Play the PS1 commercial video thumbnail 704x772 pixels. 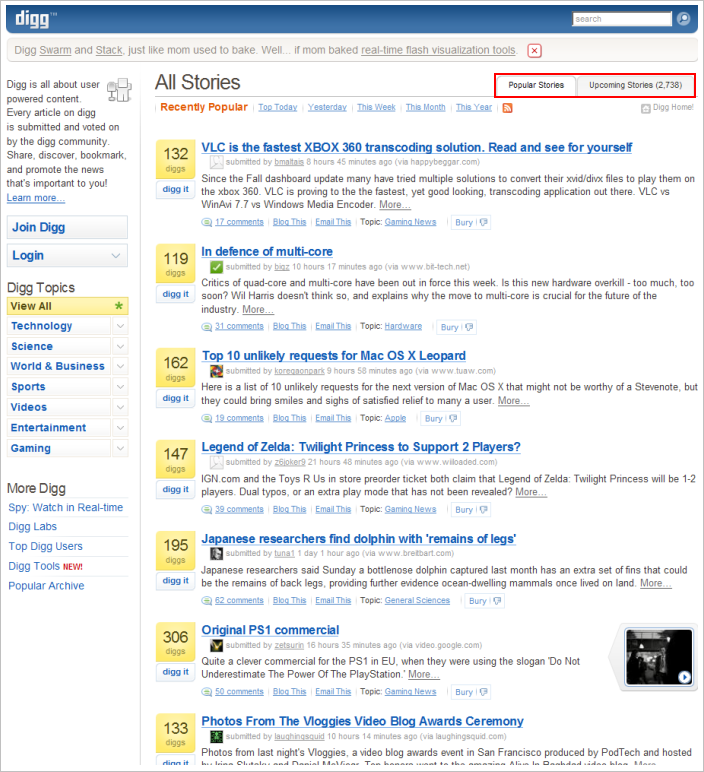659,657
